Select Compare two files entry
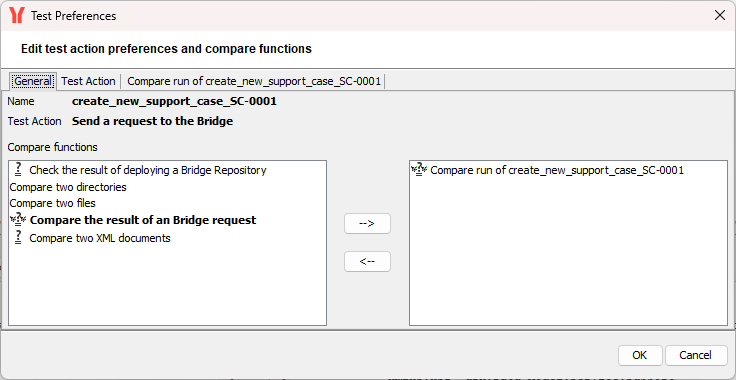 [53, 203]
